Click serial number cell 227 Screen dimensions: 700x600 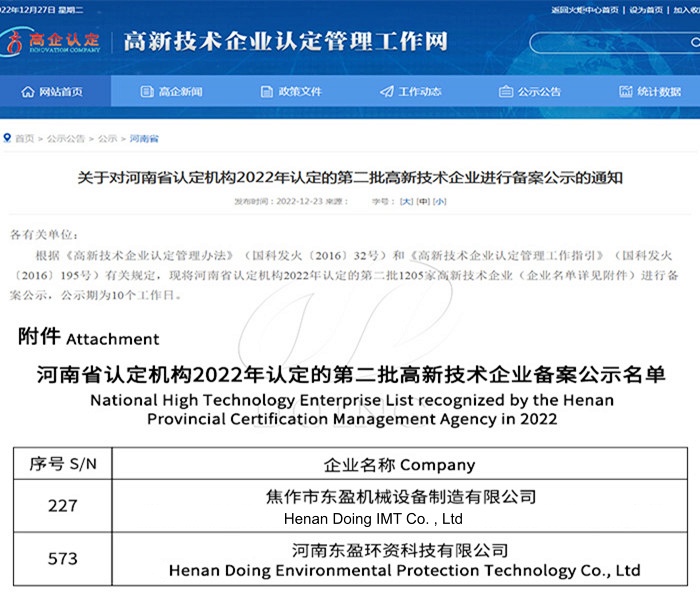tap(62, 506)
